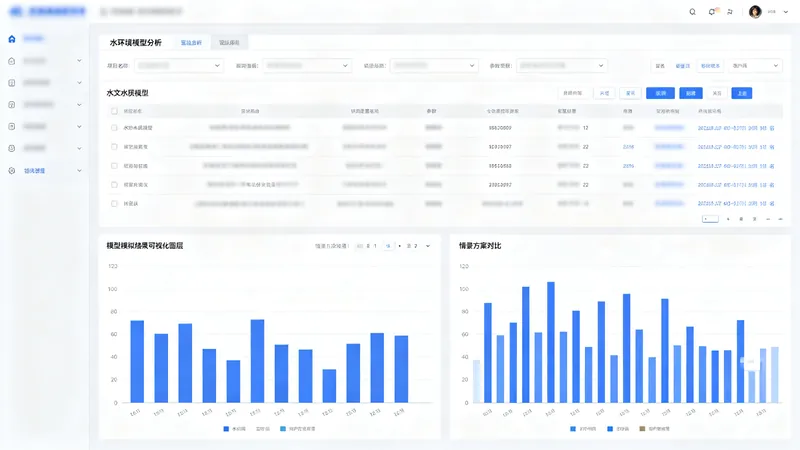Click the blue text link in the filter row
800x450 pixels.
(x=683, y=66)
